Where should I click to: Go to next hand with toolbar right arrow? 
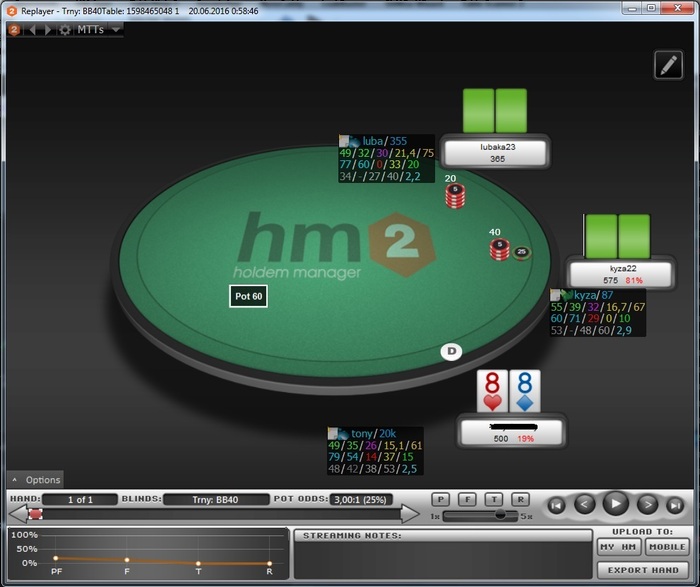click(x=48, y=30)
